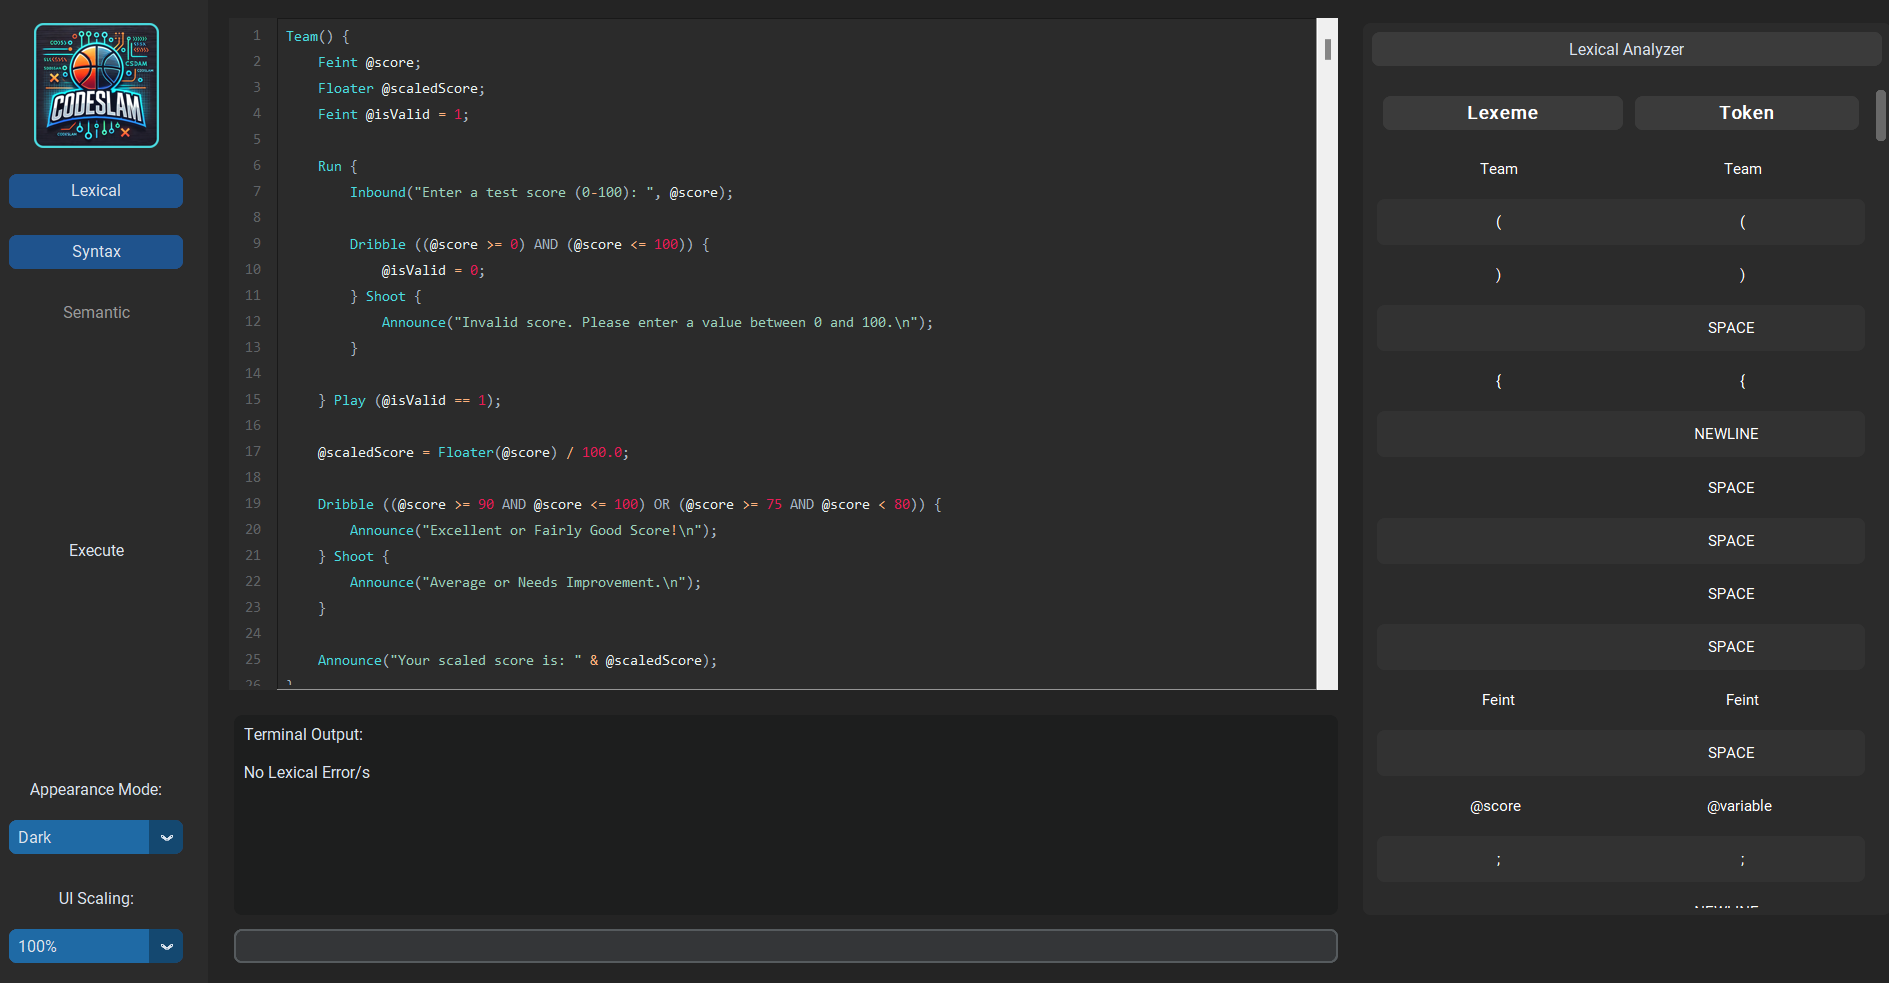Select the semicolon lexeme cell
1889x983 pixels.
[1498, 860]
